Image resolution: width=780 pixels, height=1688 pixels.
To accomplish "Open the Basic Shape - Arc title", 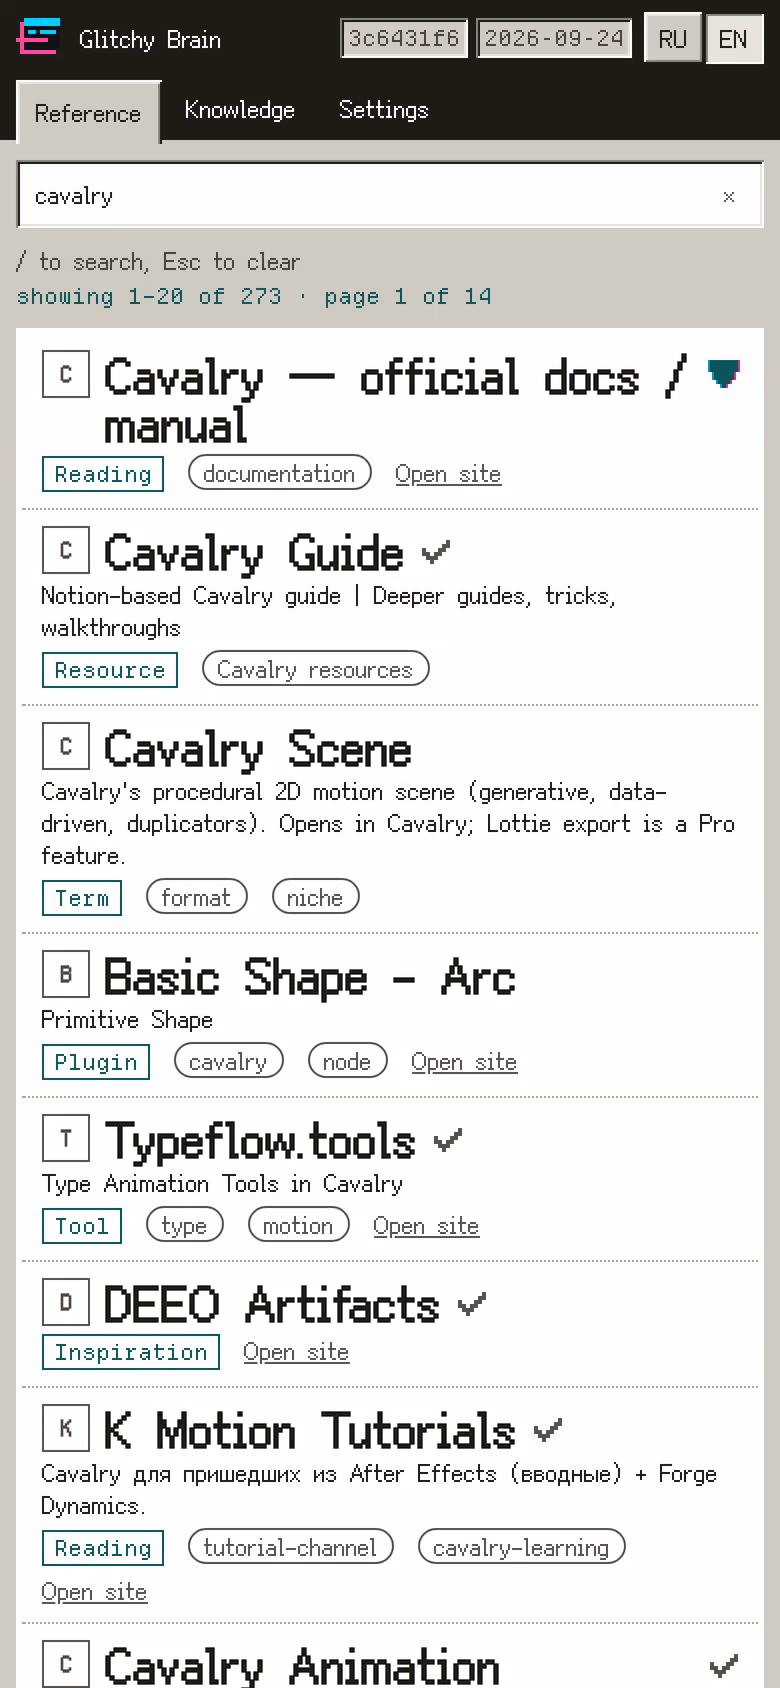I will click(x=310, y=976).
